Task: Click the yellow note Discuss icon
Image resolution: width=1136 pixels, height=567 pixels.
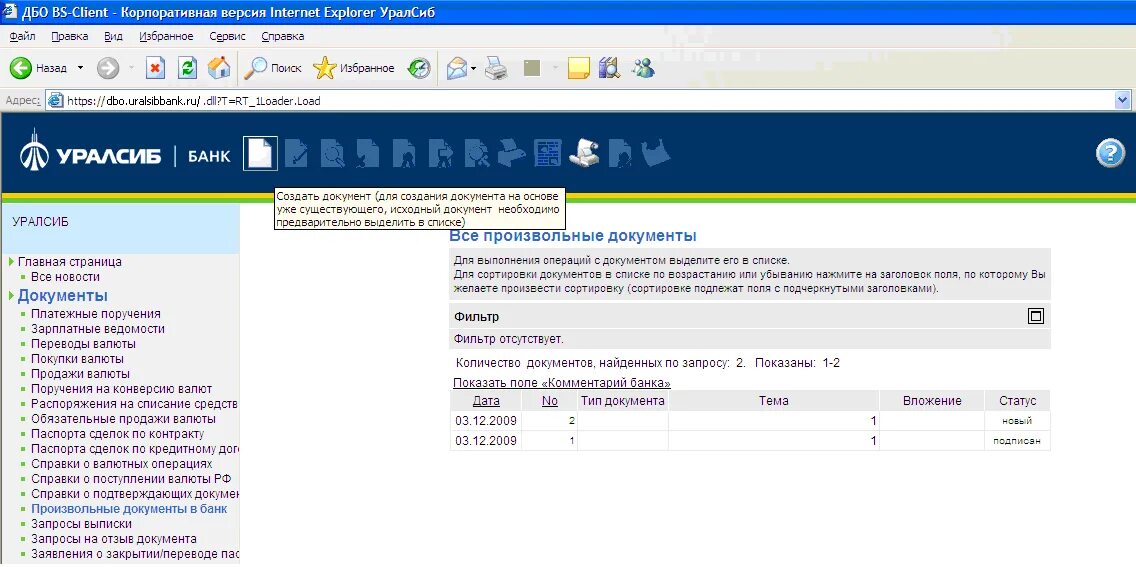Action: pos(578,68)
